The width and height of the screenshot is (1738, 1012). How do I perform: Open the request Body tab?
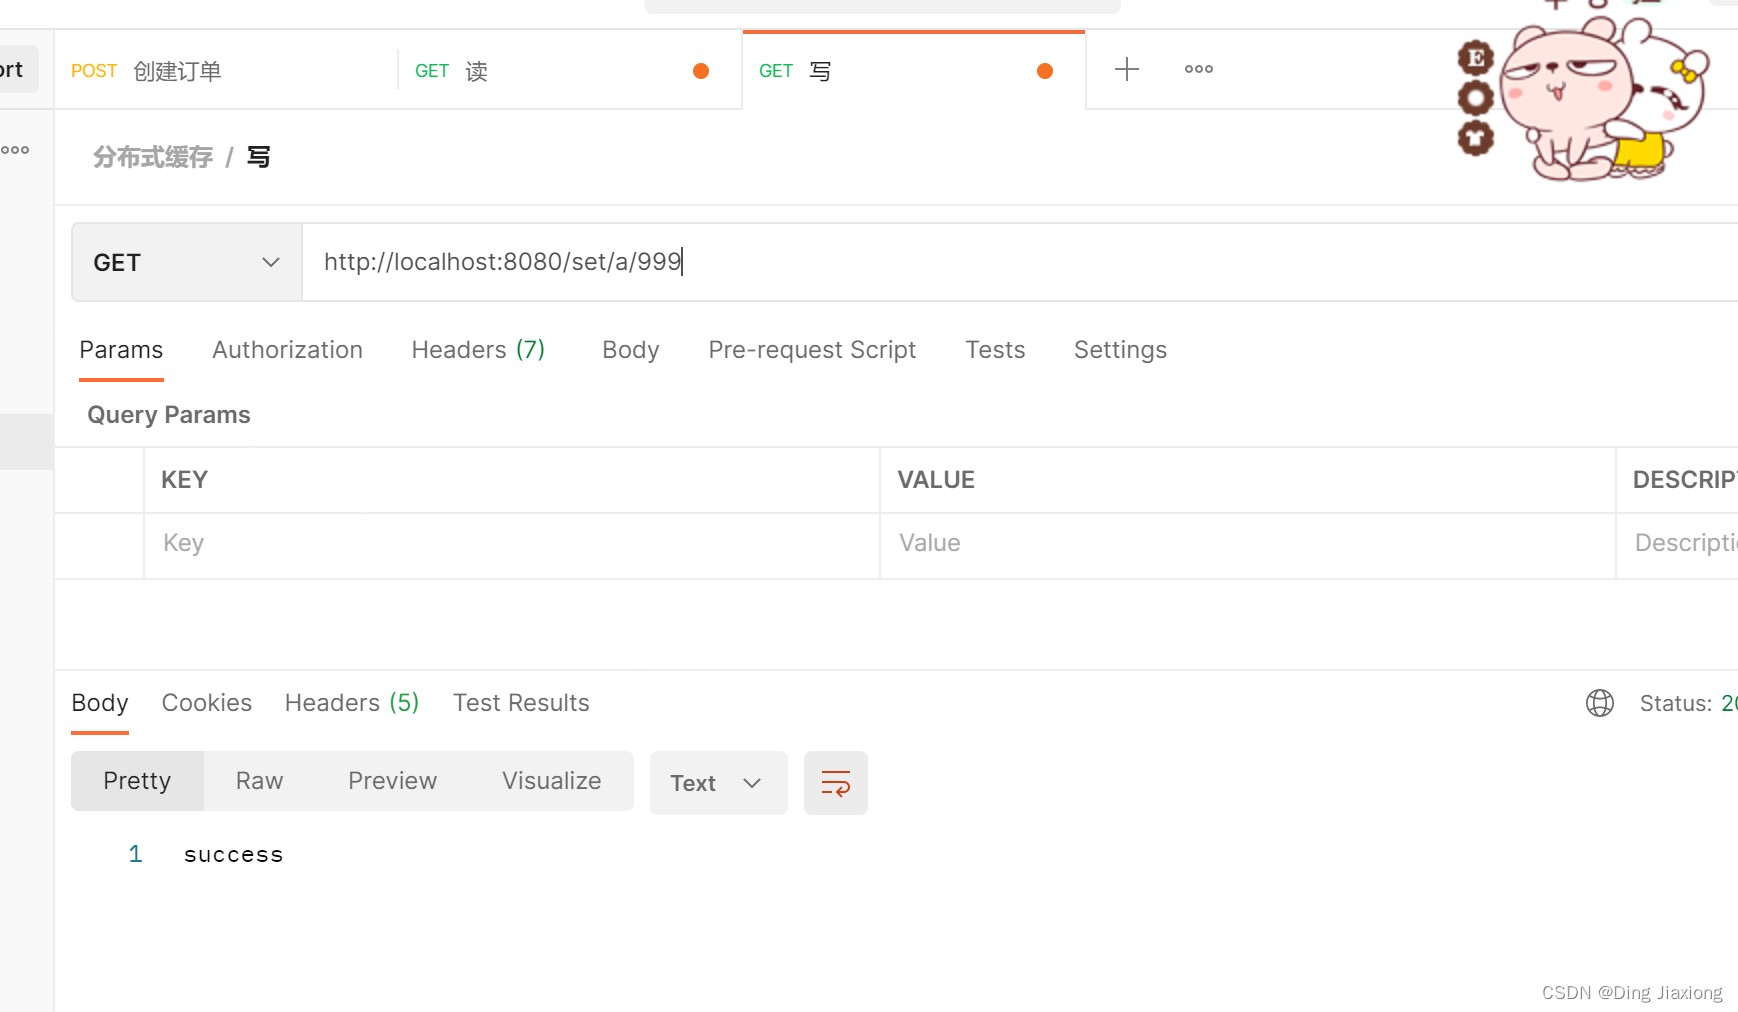point(631,350)
